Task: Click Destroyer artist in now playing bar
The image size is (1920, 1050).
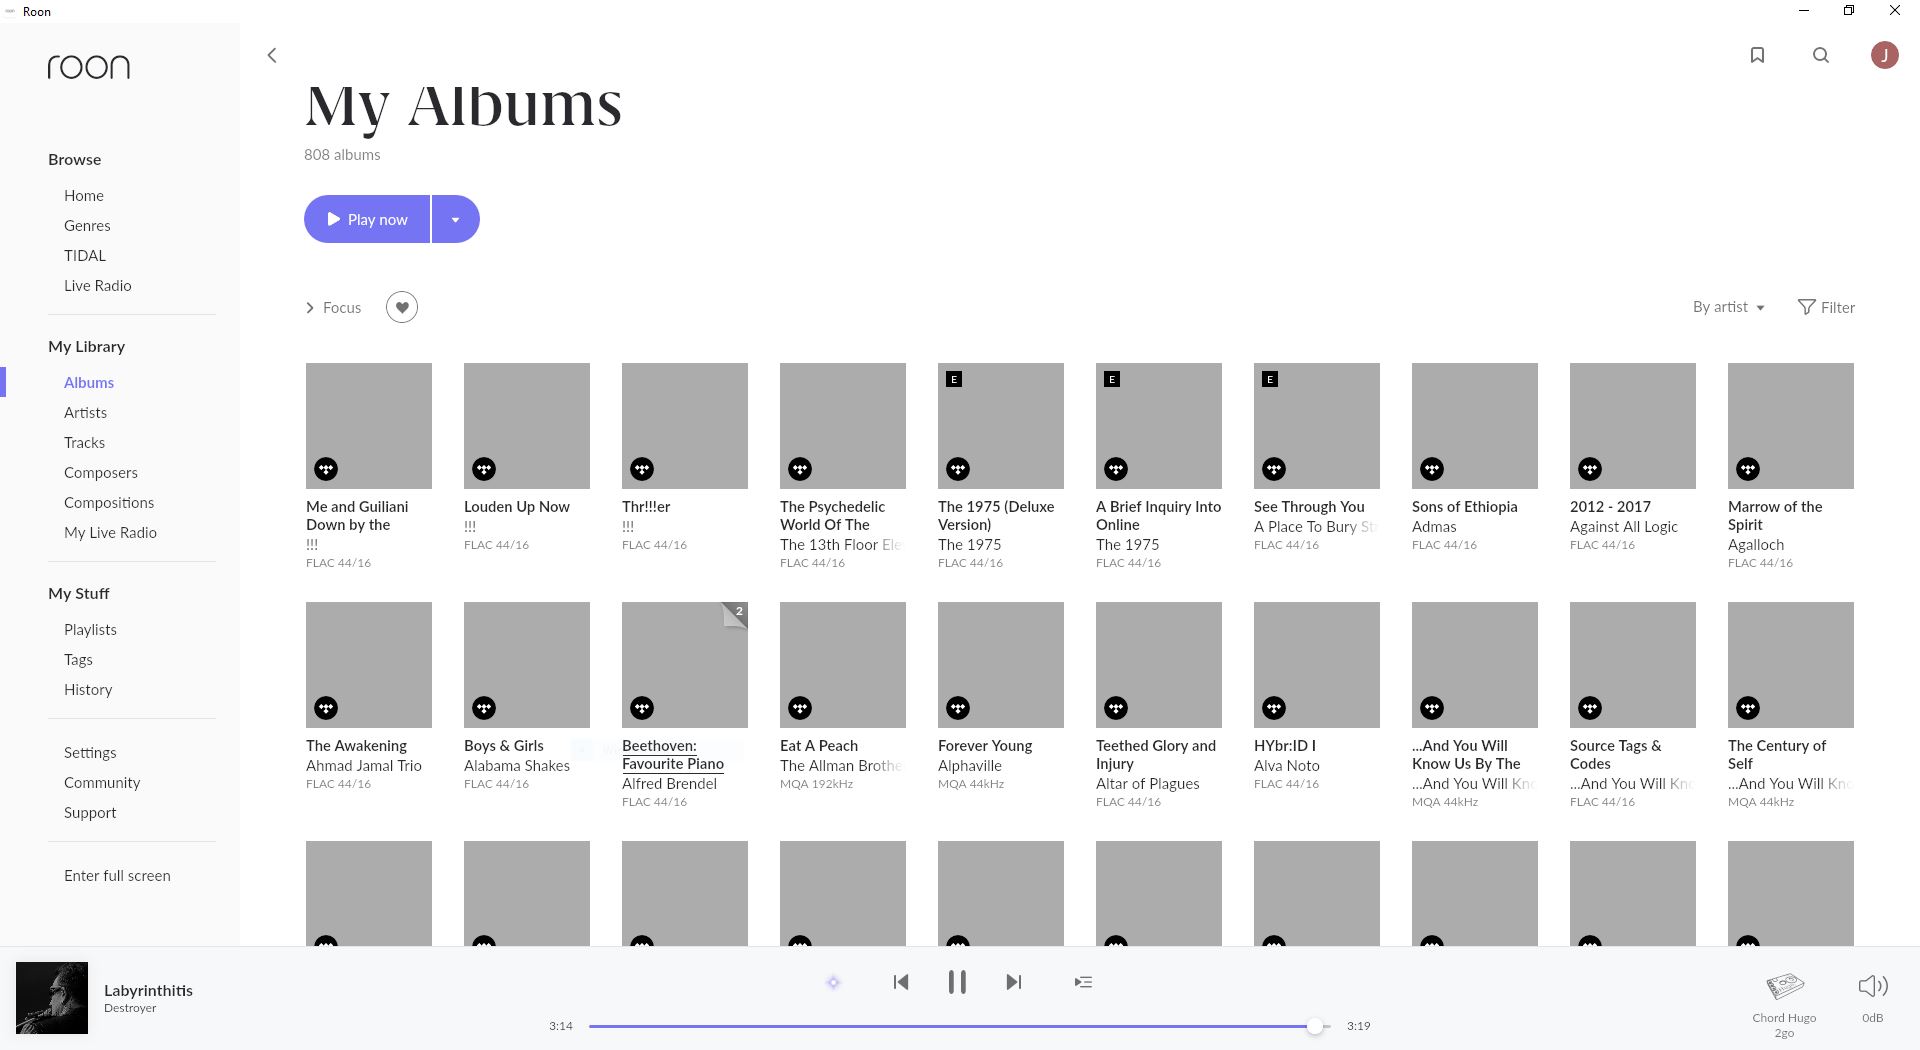Action: click(x=130, y=1008)
